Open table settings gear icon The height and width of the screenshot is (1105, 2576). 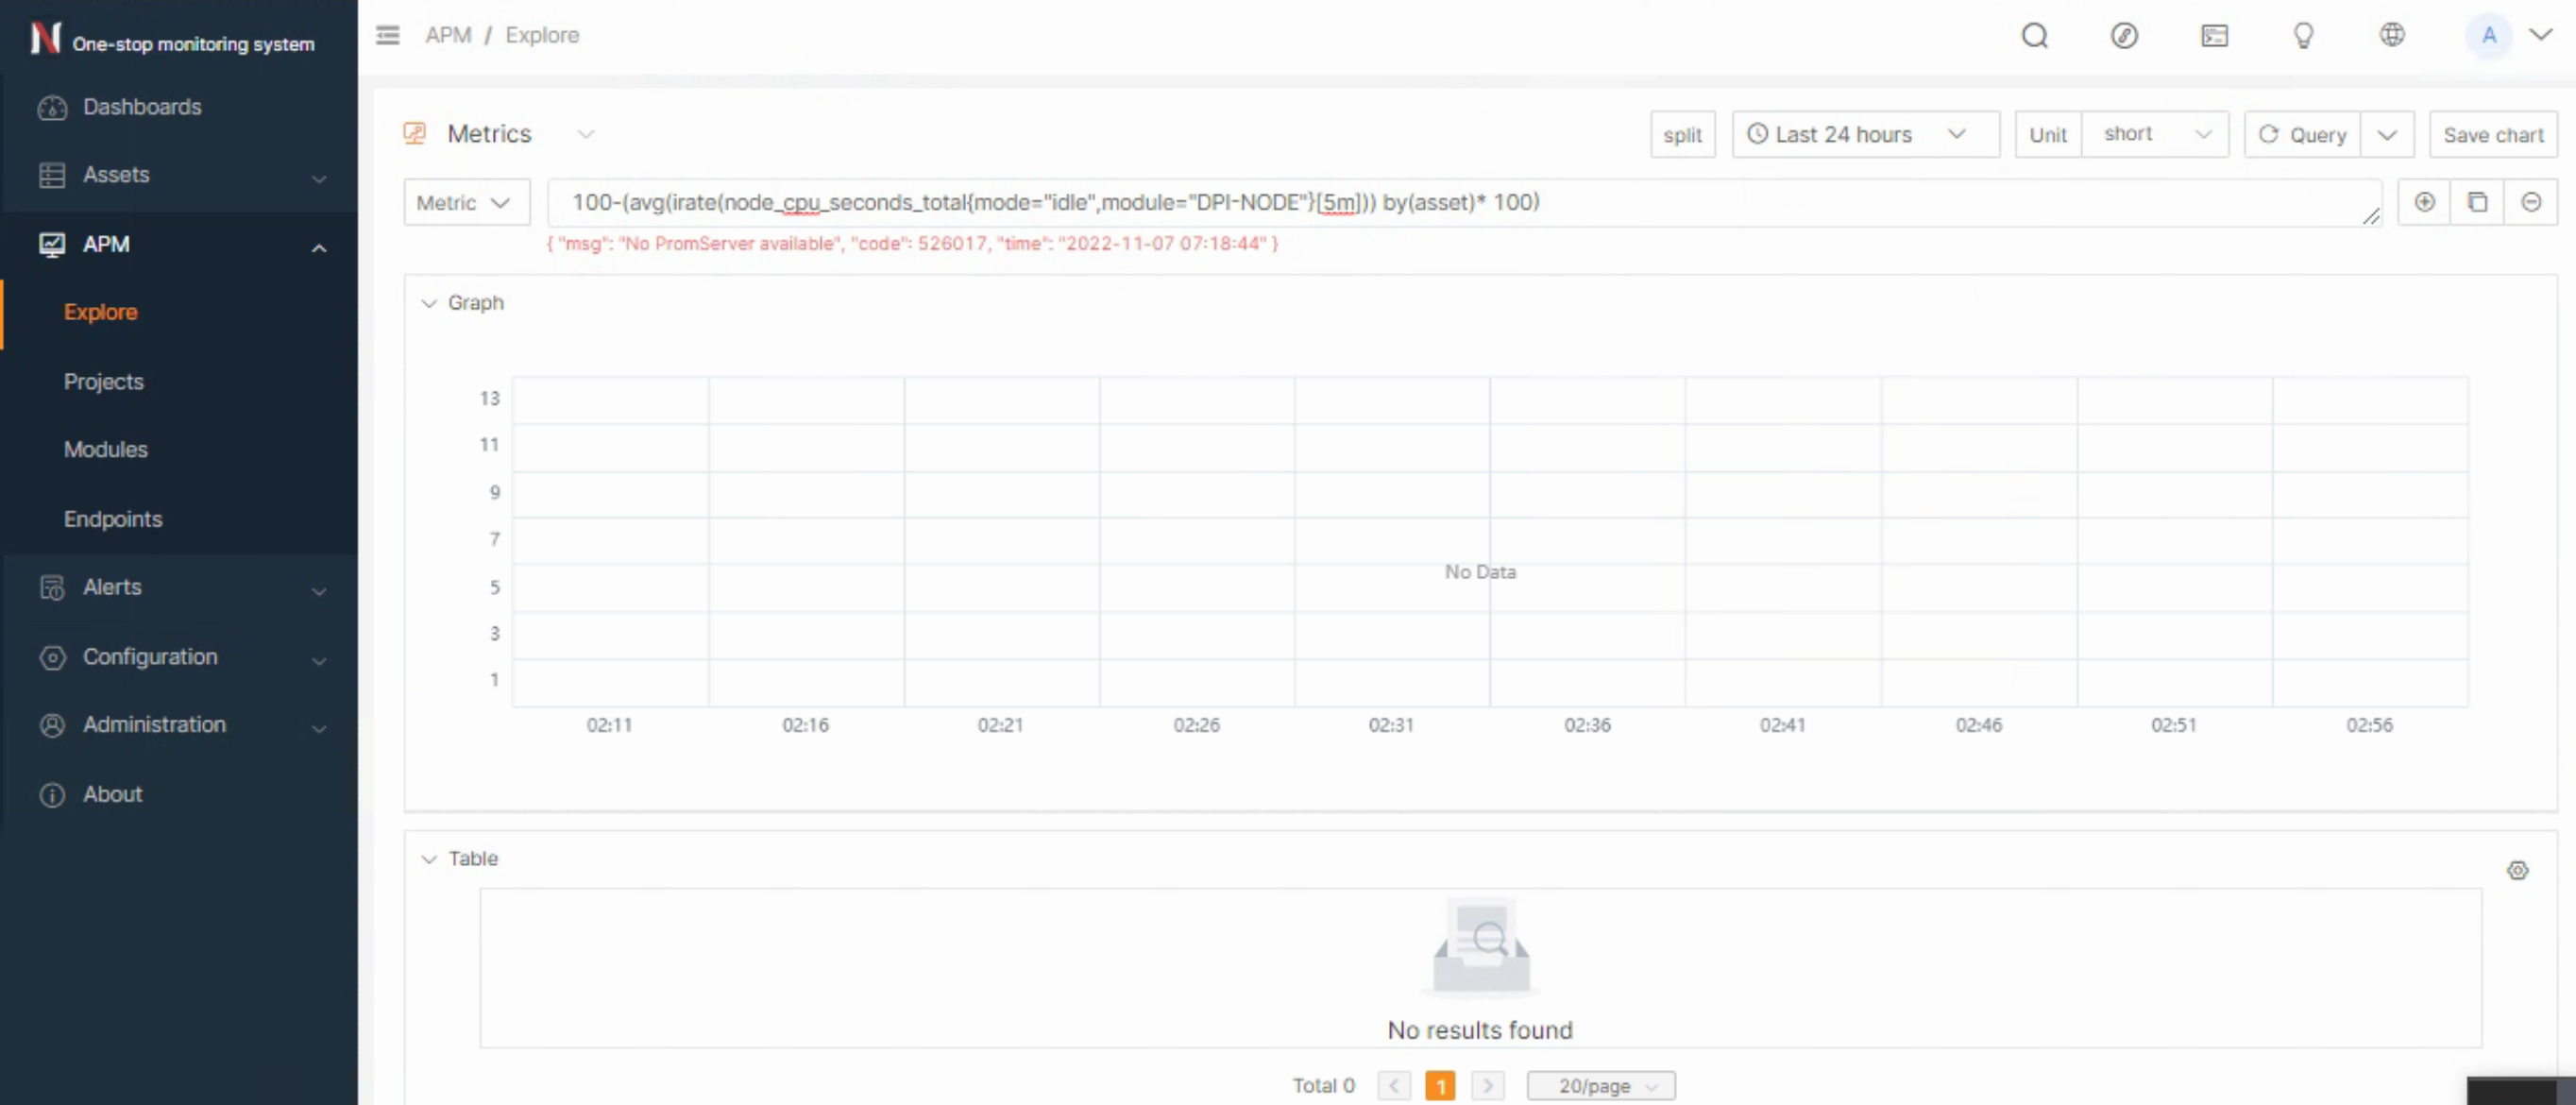coord(2517,870)
